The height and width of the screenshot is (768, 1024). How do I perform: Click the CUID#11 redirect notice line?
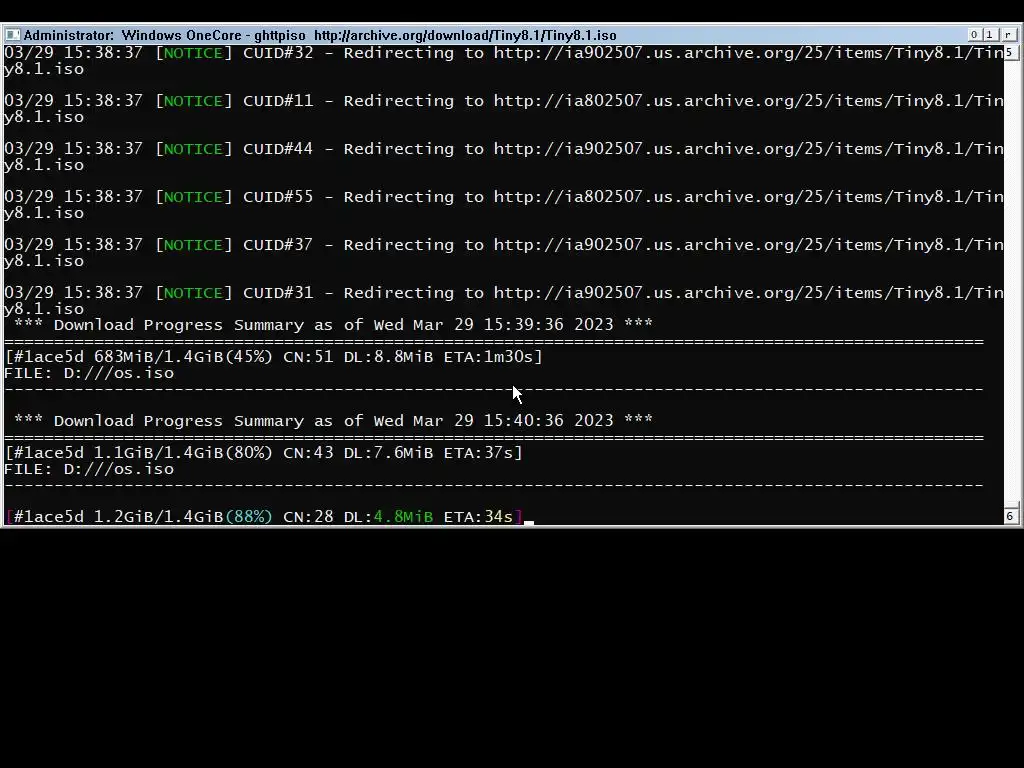(x=503, y=108)
